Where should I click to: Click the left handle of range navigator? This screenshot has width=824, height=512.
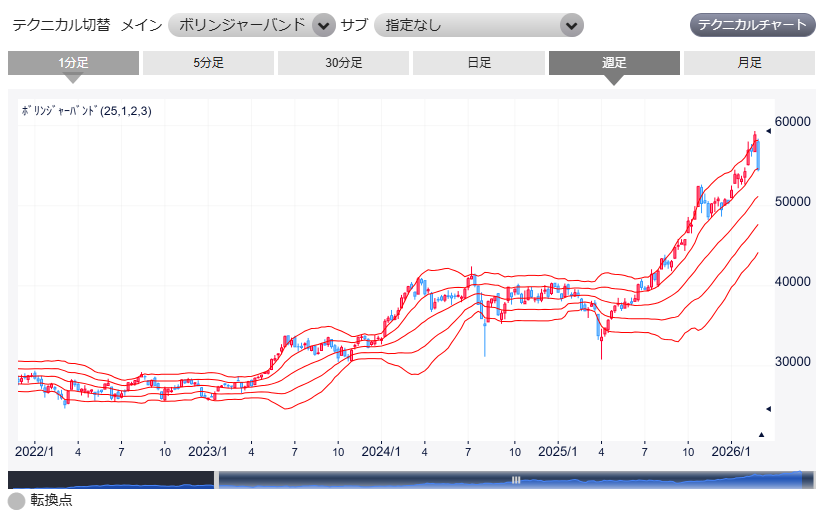[x=216, y=479]
